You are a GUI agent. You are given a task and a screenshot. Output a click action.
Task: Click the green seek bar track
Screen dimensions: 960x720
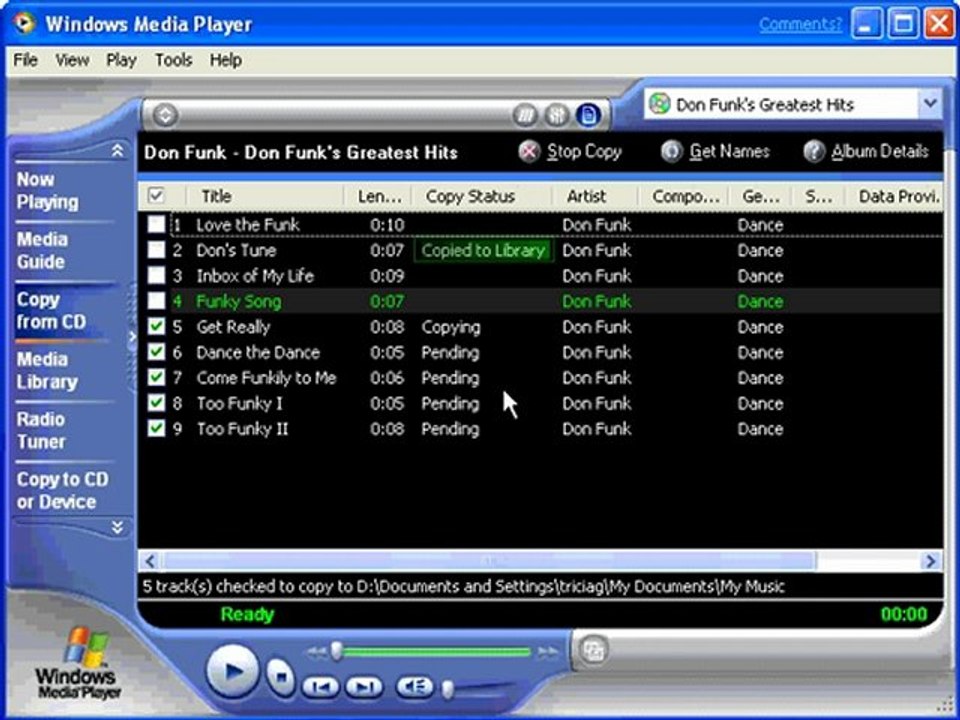tap(437, 652)
